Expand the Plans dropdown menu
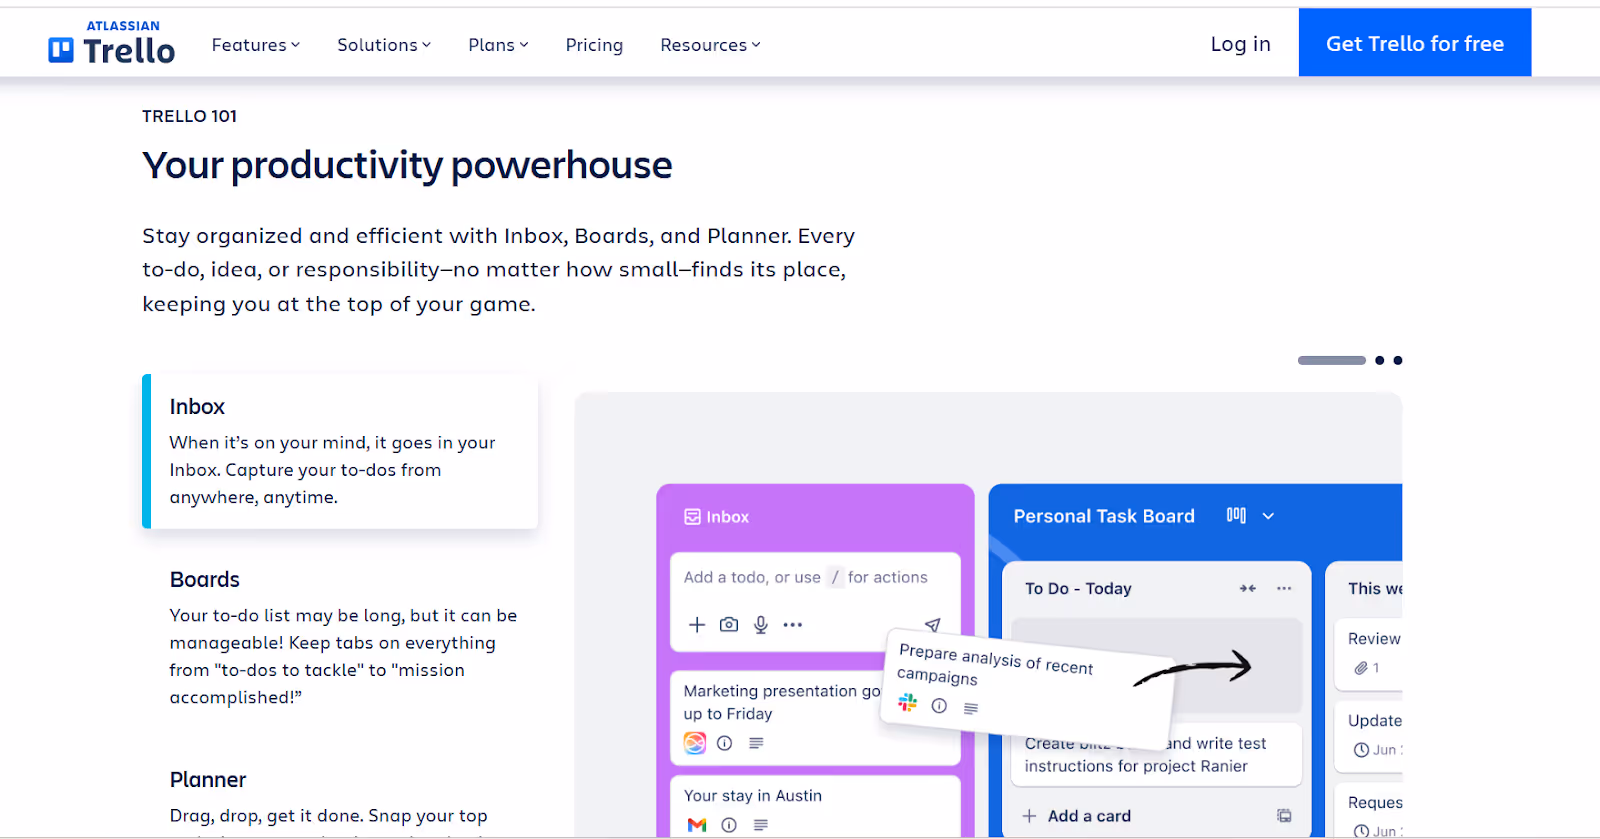1600x839 pixels. (x=498, y=45)
